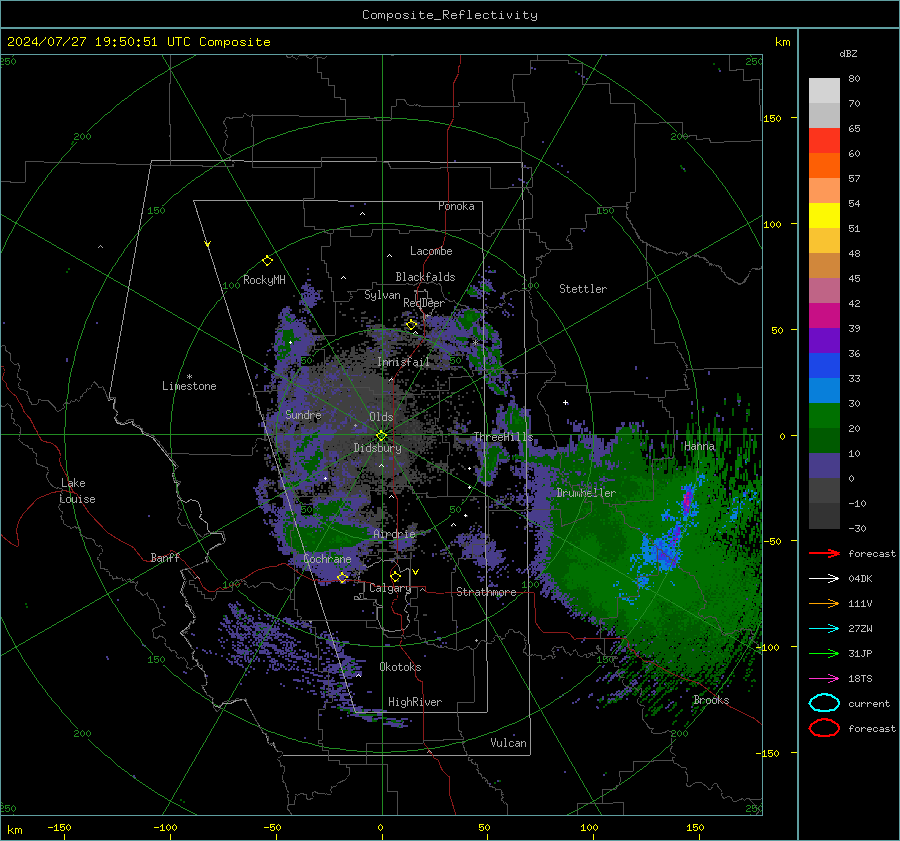900x841 pixels.
Task: Click the Stettler city label
Action: click(x=583, y=289)
